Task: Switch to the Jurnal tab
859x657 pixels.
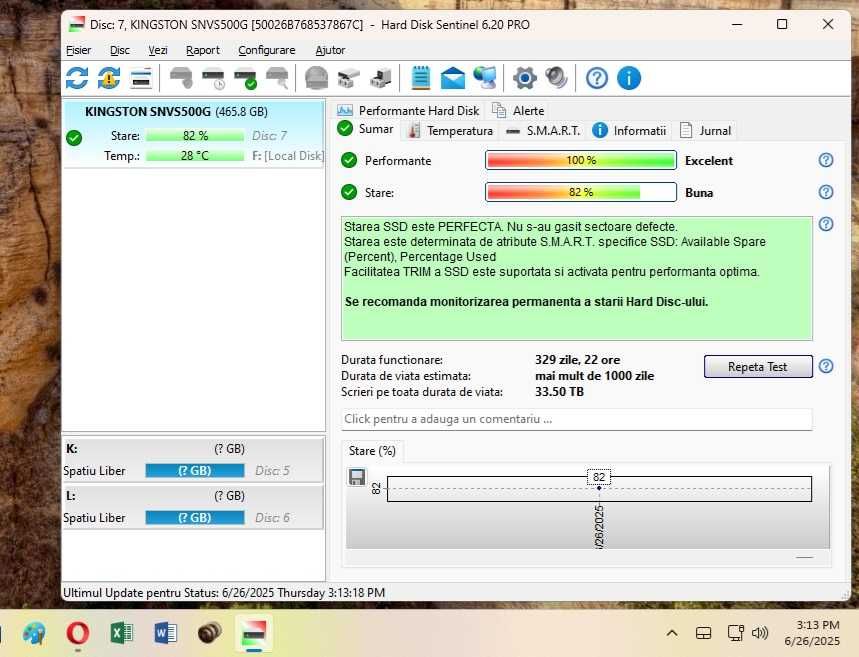Action: (x=706, y=131)
